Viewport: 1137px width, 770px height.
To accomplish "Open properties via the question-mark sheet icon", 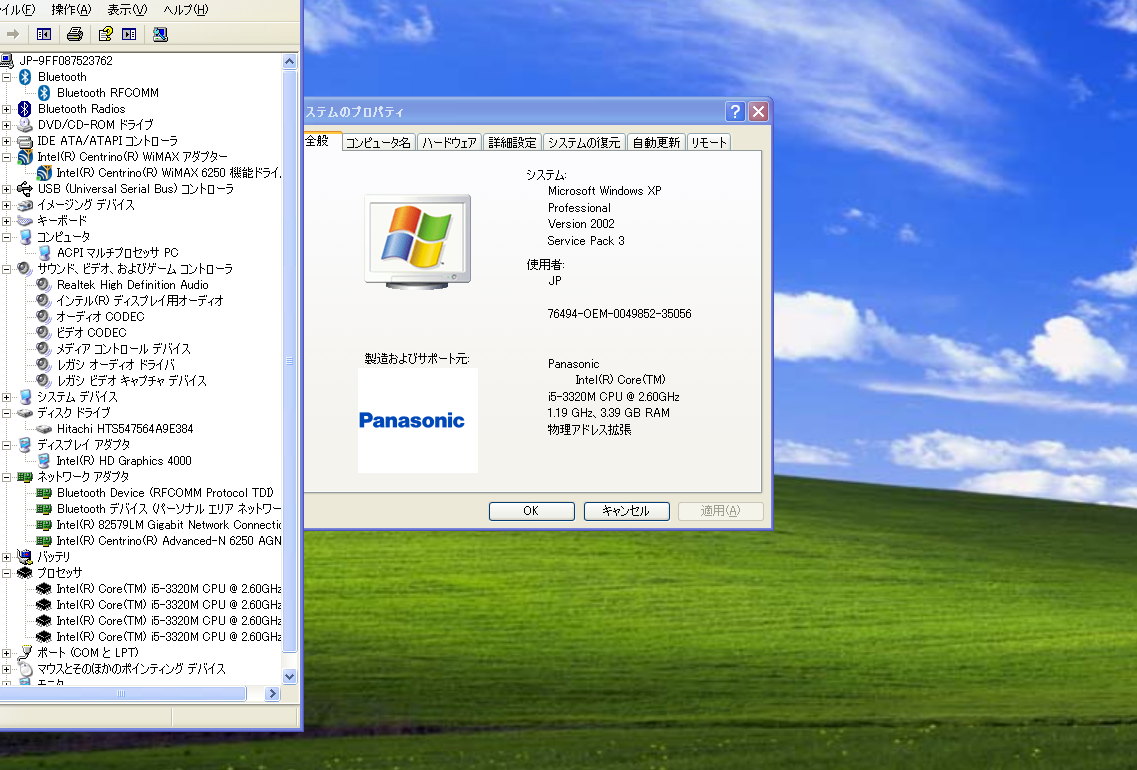I will [105, 34].
